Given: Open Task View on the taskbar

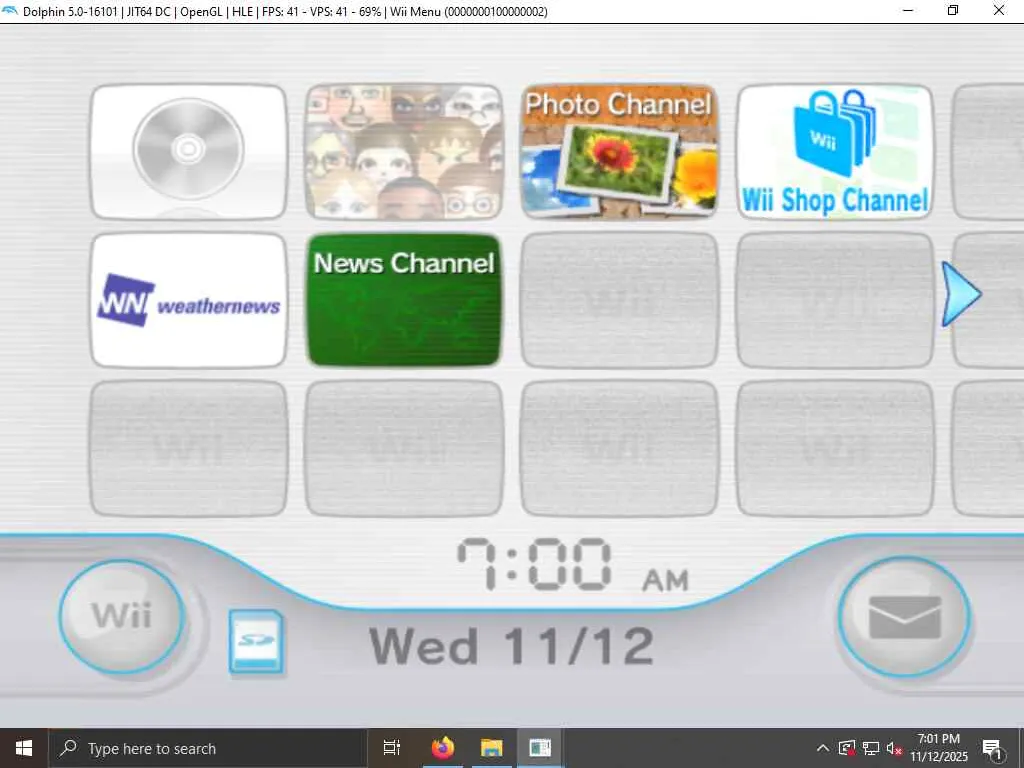Looking at the screenshot, I should tap(392, 748).
